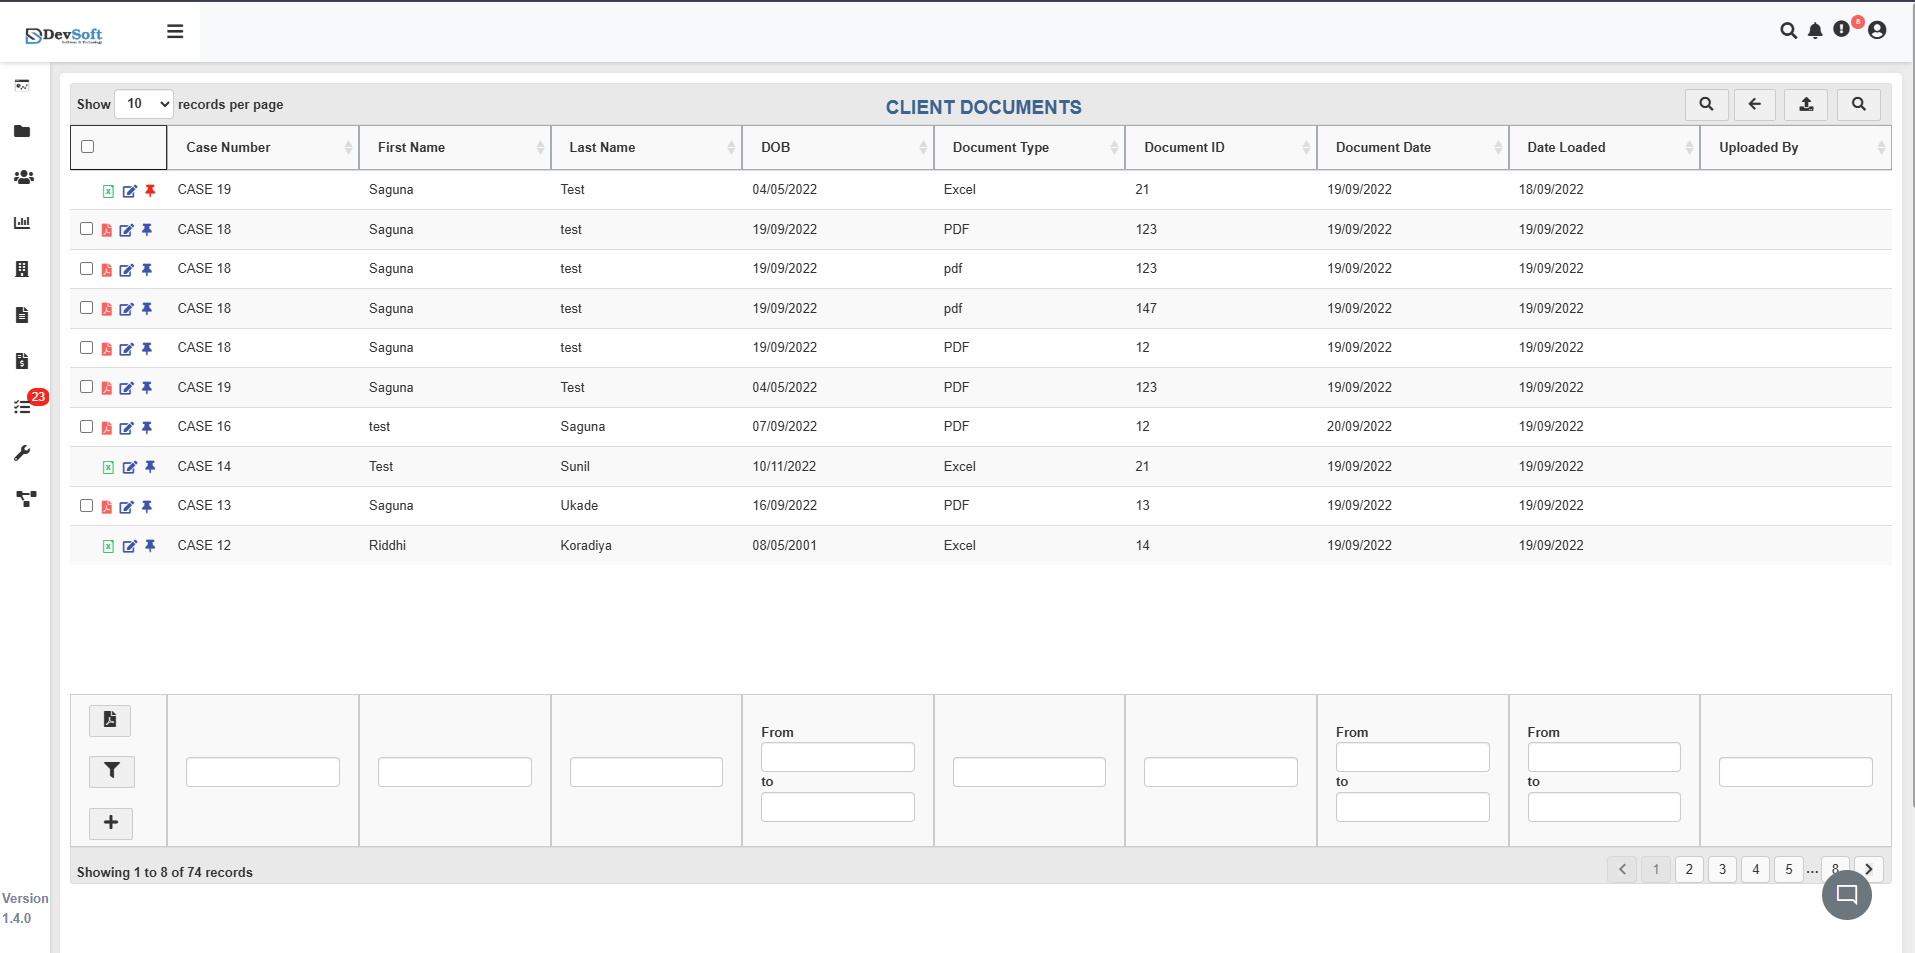This screenshot has height=953, width=1915.
Task: Check the select-all checkbox in the header
Action: pyautogui.click(x=85, y=146)
